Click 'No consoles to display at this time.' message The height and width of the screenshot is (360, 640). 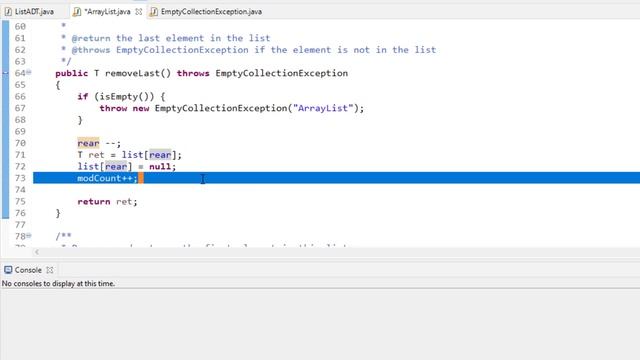(58, 283)
